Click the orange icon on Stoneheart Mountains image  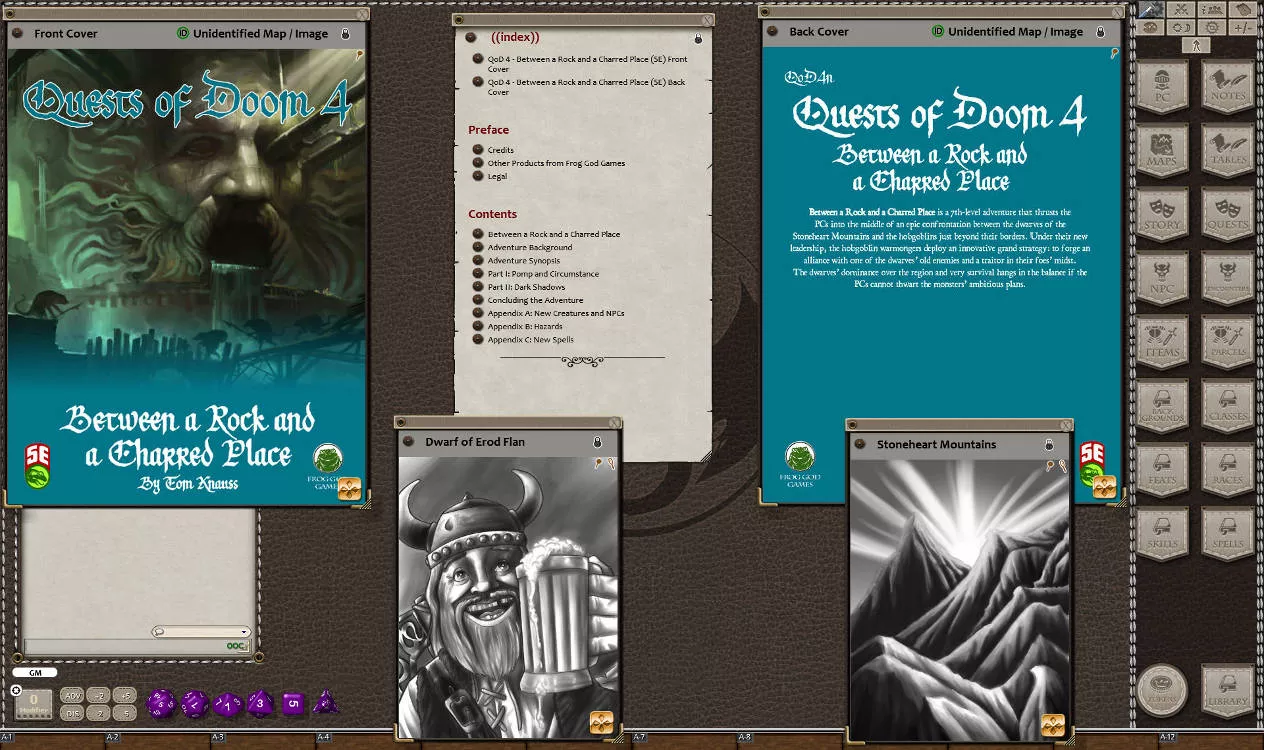point(1053,725)
